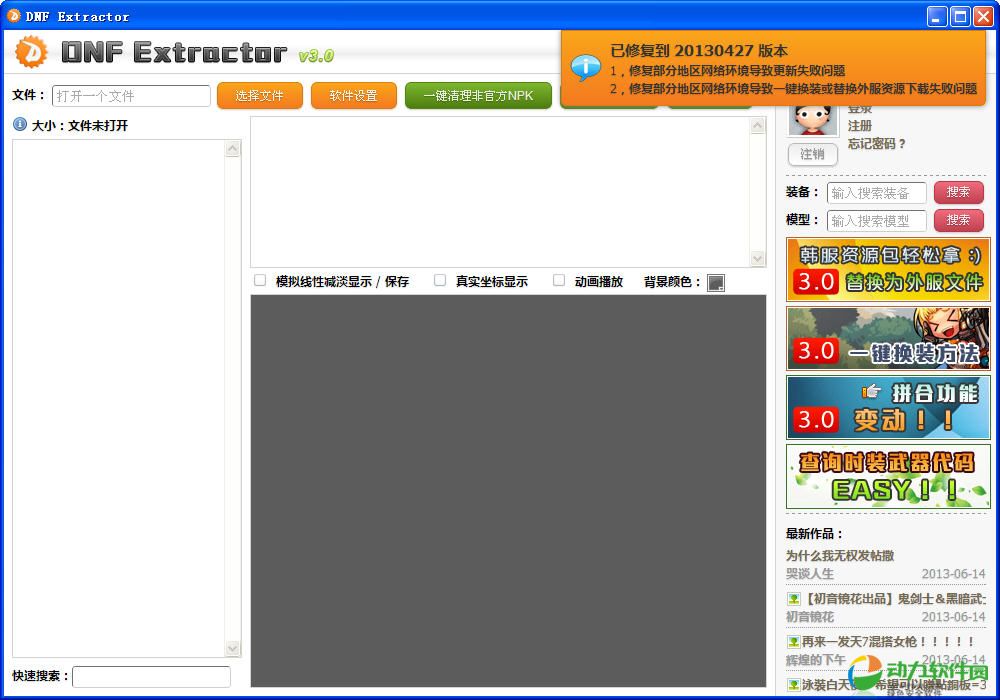Click down arrow of the top preview list scrollbar

757,258
